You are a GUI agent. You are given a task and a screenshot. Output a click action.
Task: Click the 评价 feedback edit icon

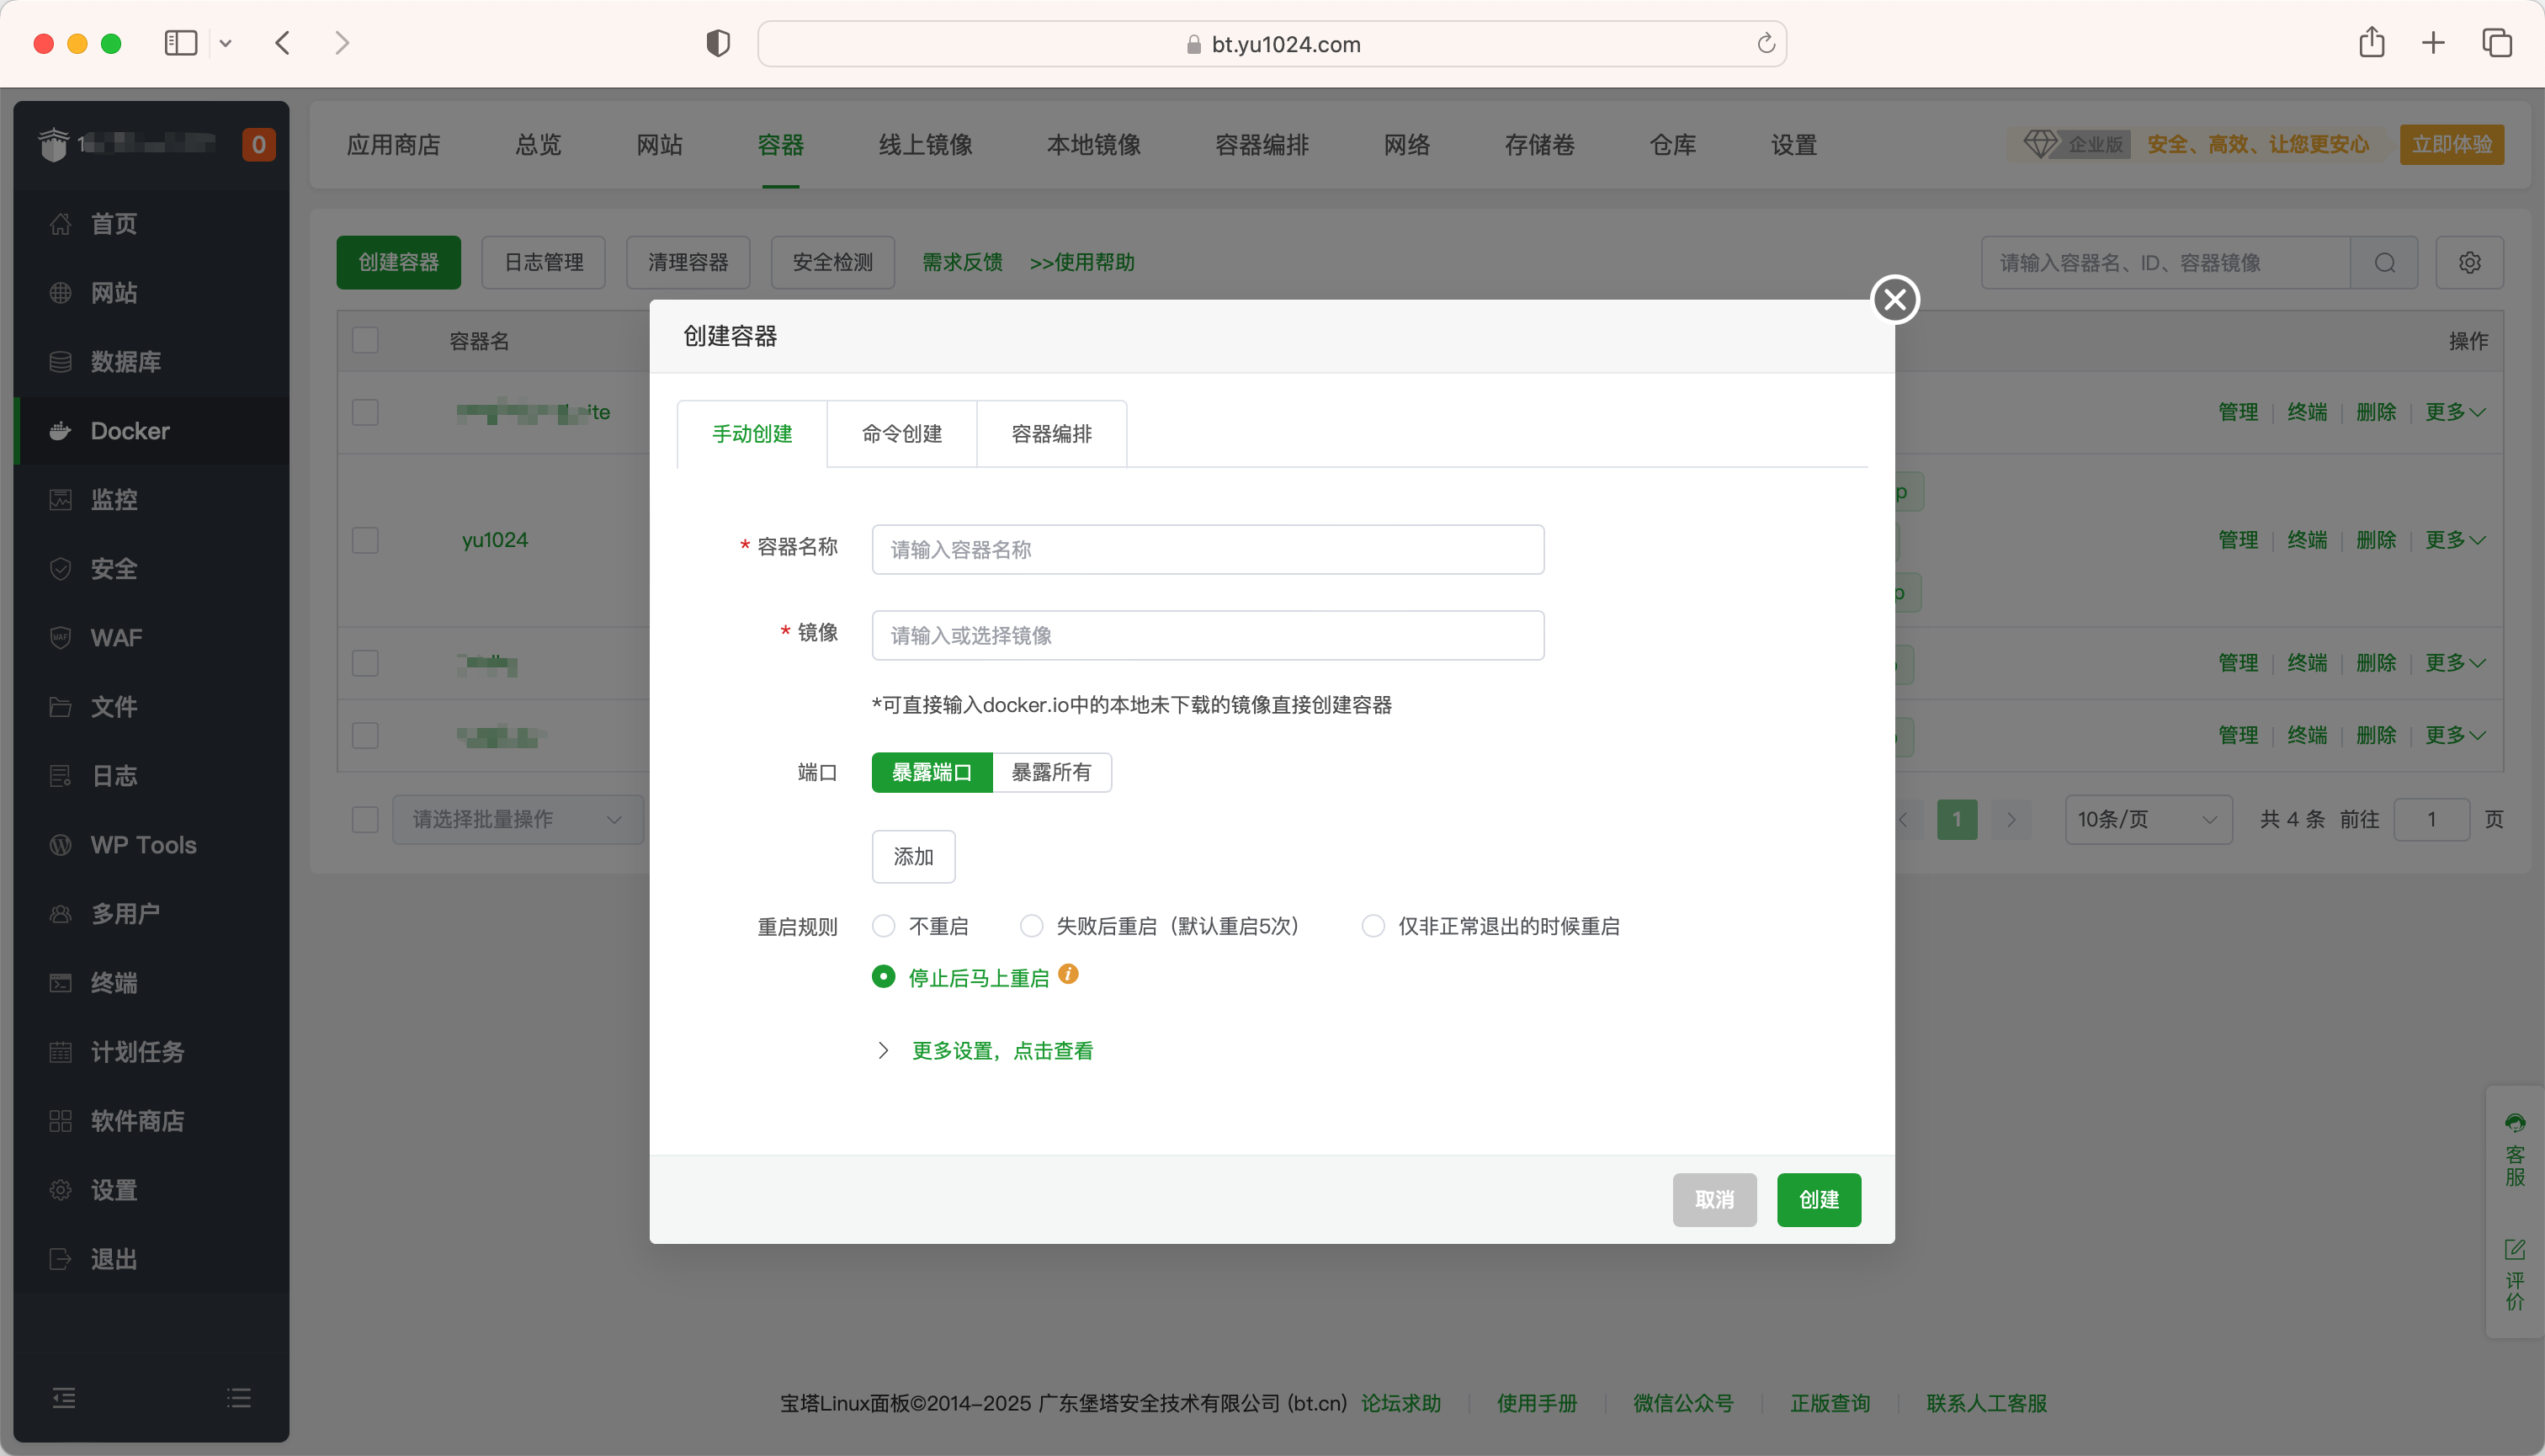click(x=2514, y=1249)
